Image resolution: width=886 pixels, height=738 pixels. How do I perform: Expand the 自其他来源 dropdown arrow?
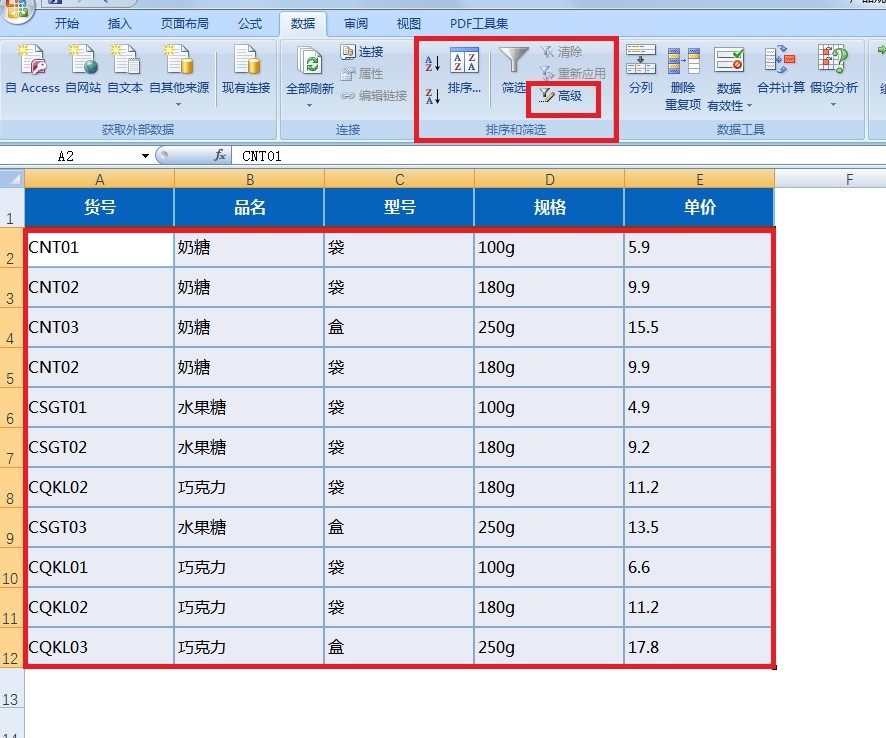click(x=178, y=103)
